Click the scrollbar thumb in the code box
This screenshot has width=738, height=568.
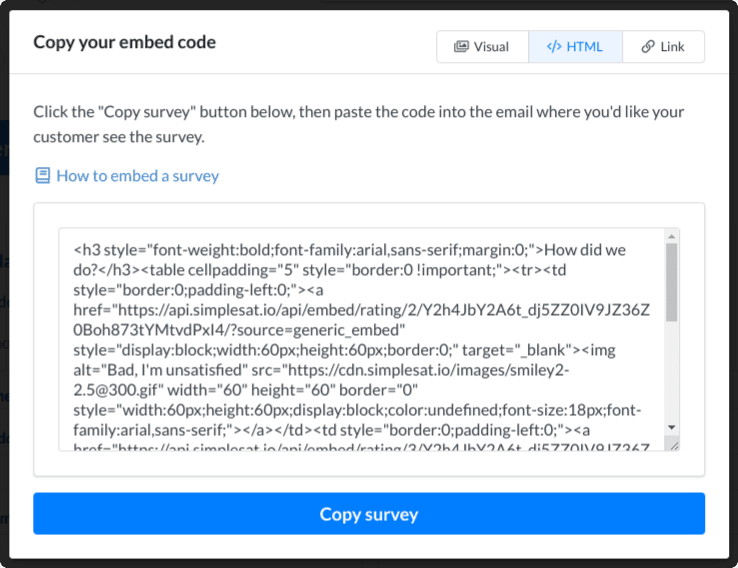point(672,282)
